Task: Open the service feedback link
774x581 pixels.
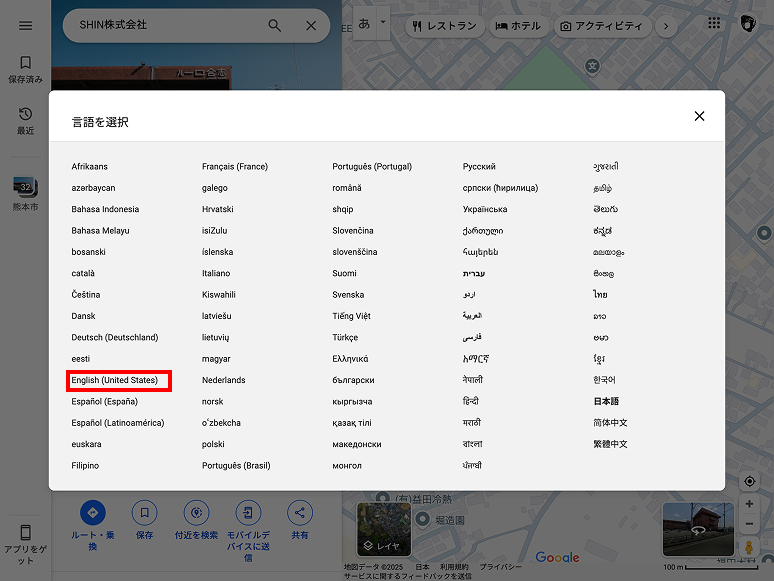Action: (408, 576)
